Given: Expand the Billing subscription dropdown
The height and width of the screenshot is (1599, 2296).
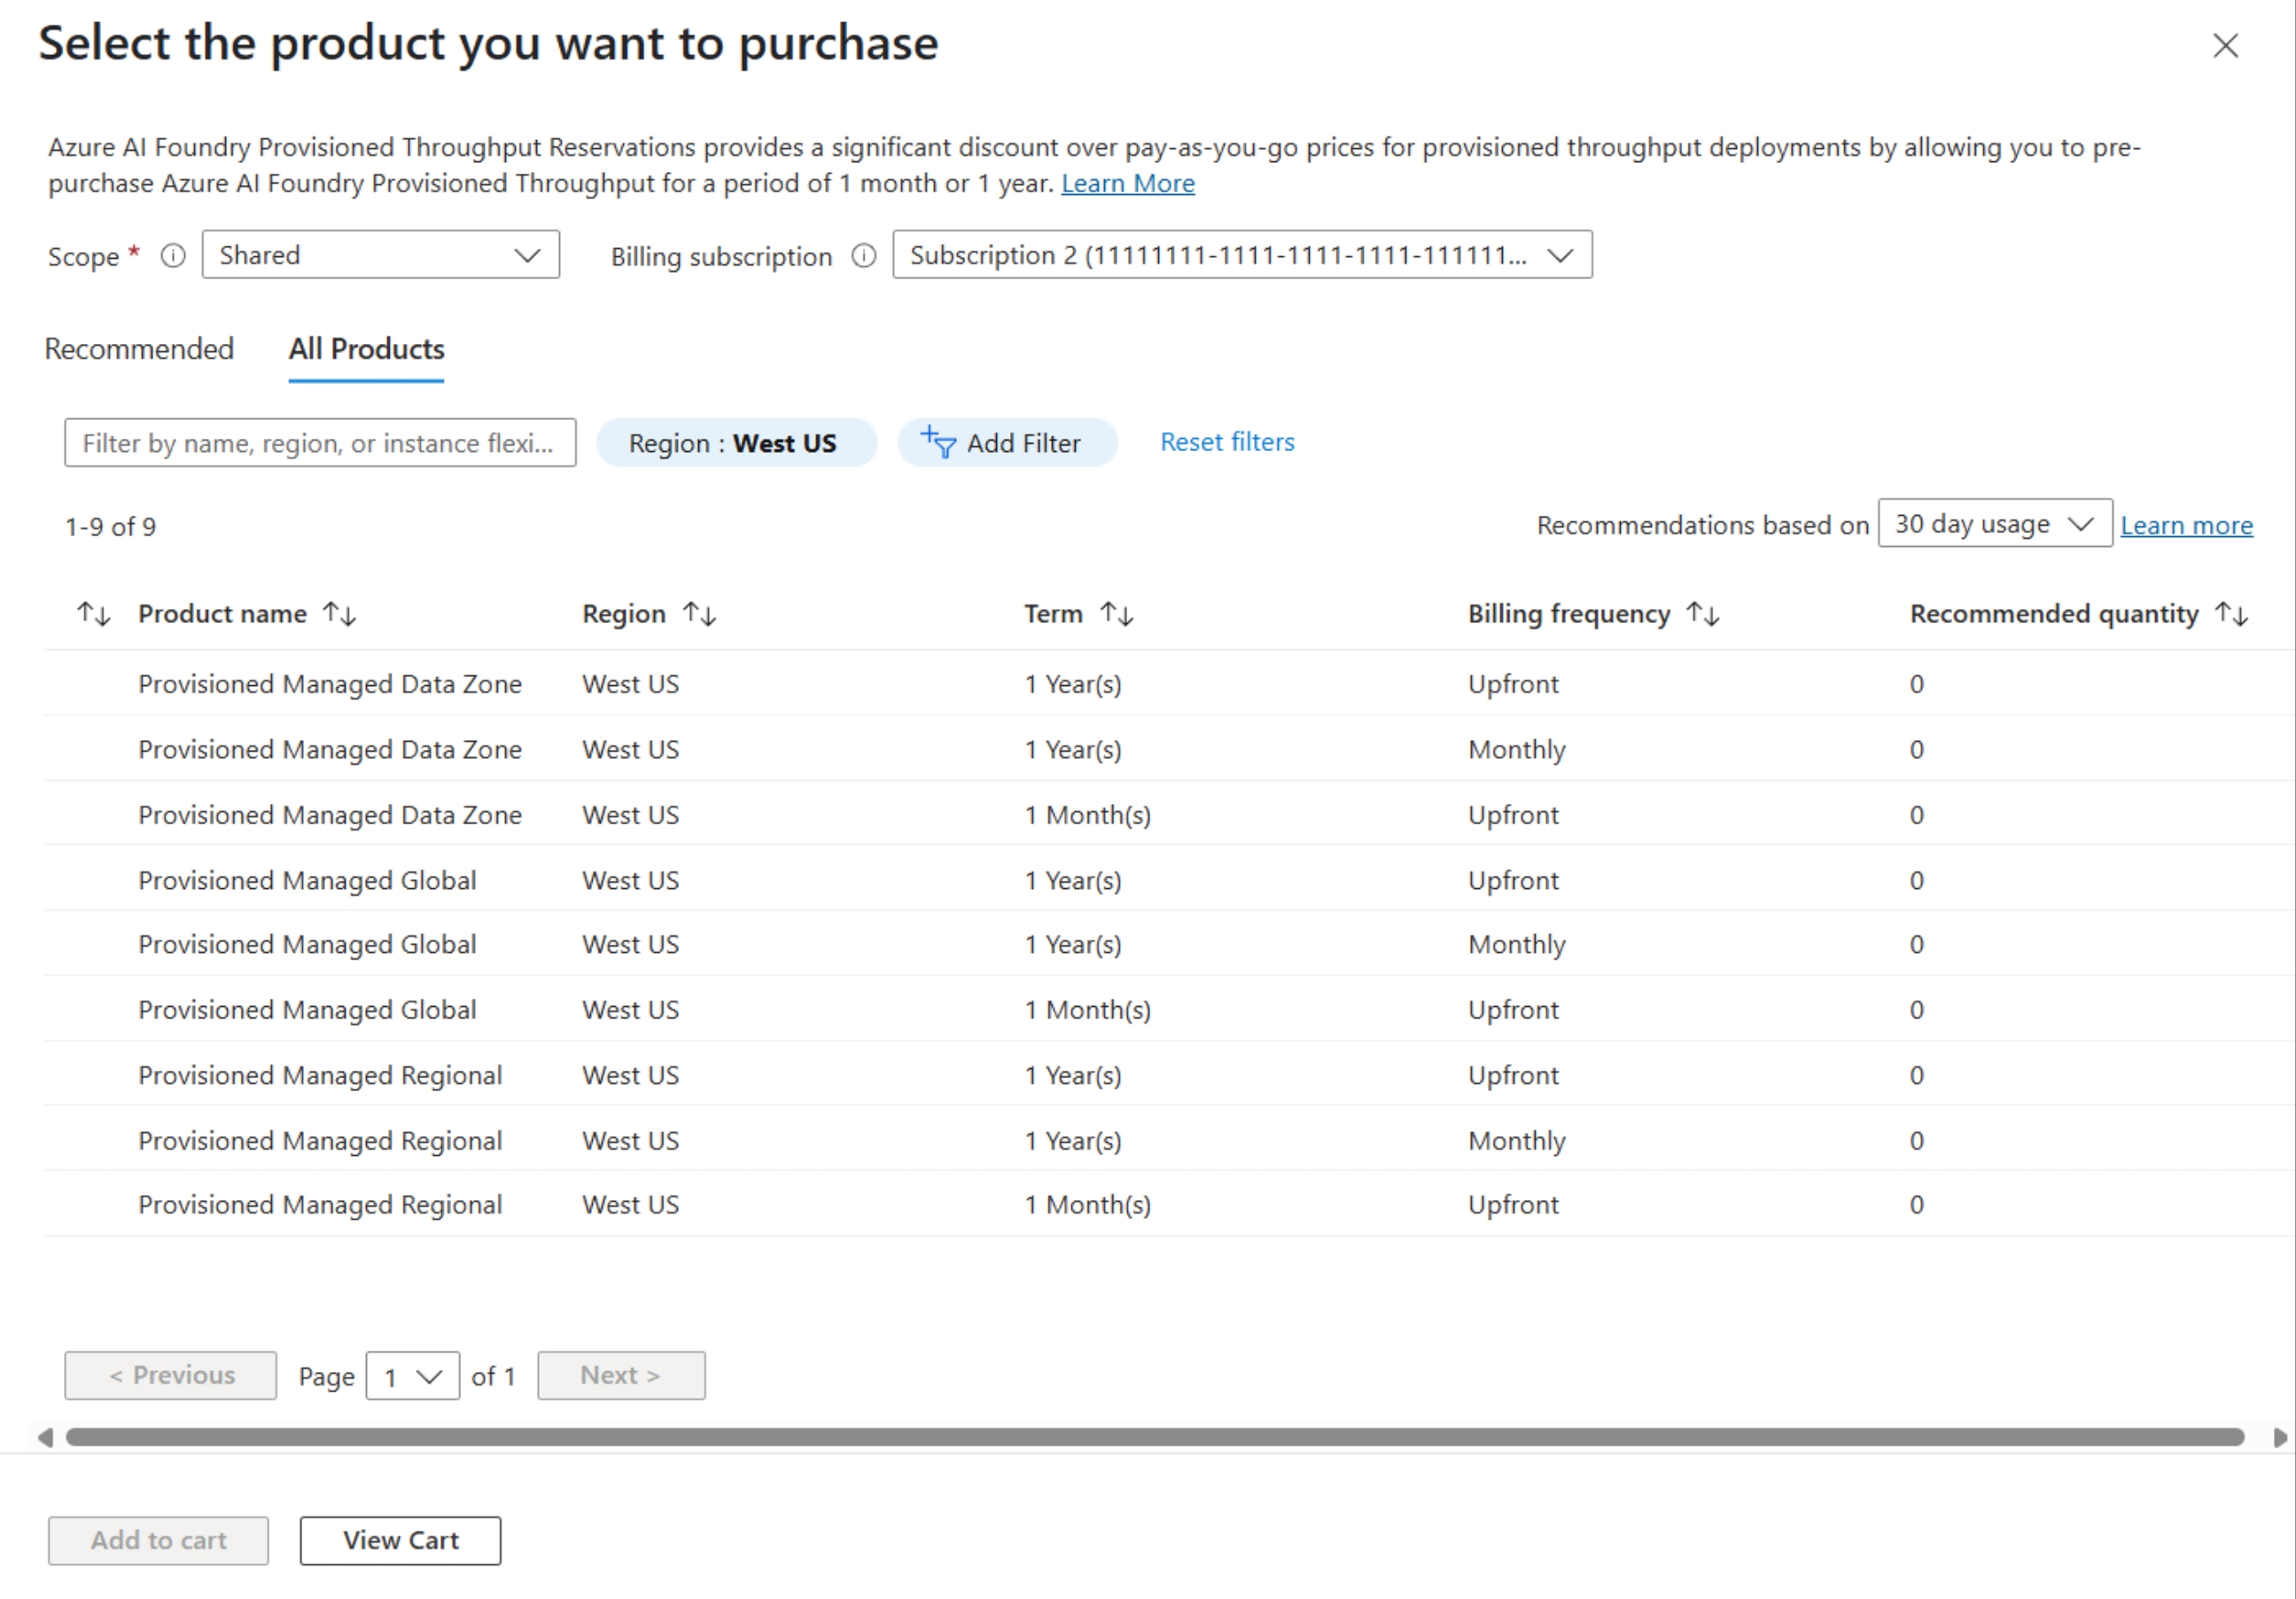Looking at the screenshot, I should point(1242,255).
